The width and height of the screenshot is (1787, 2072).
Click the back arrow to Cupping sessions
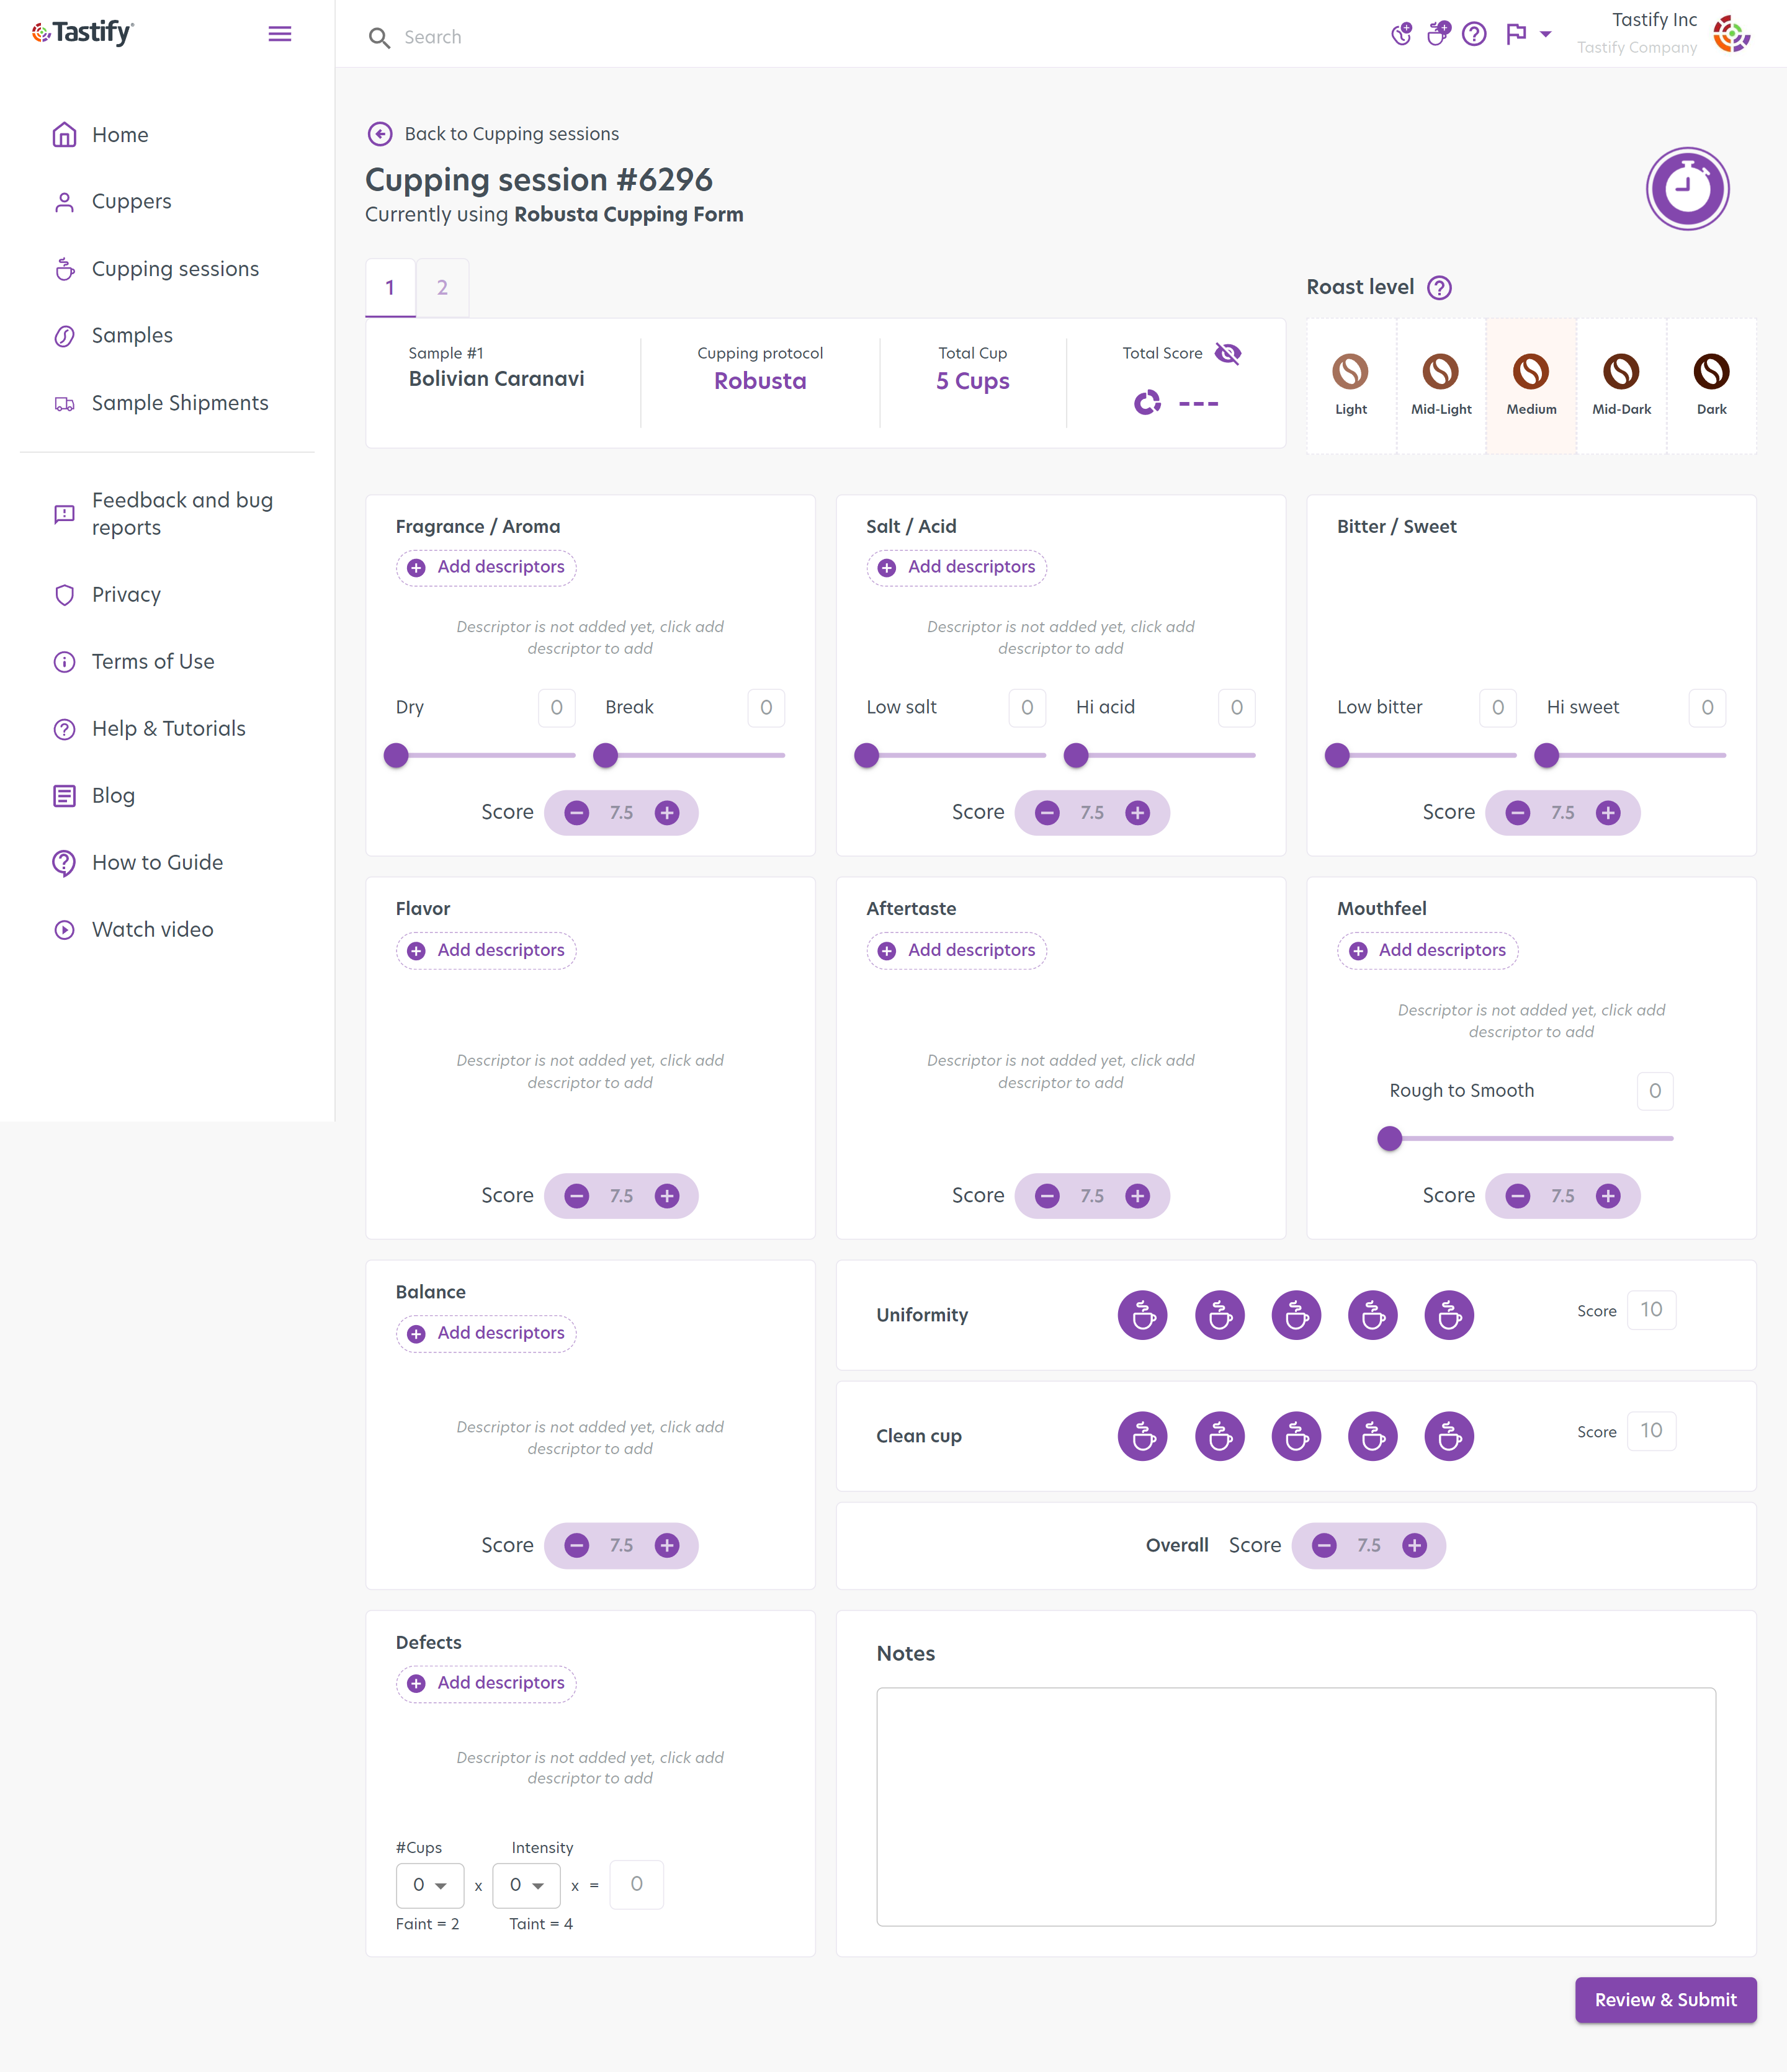[x=380, y=134]
